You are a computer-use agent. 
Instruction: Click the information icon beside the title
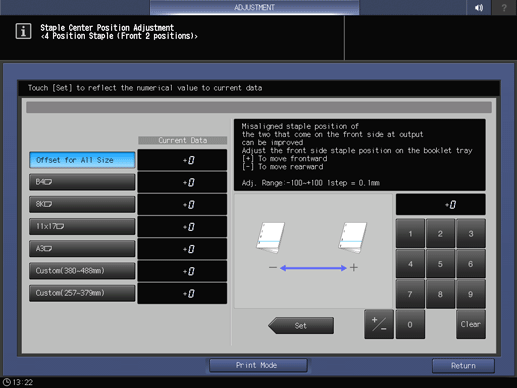[23, 32]
